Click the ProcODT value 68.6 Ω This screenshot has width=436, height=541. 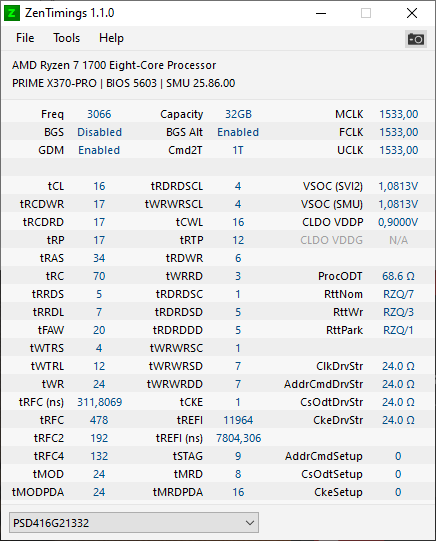tap(398, 276)
